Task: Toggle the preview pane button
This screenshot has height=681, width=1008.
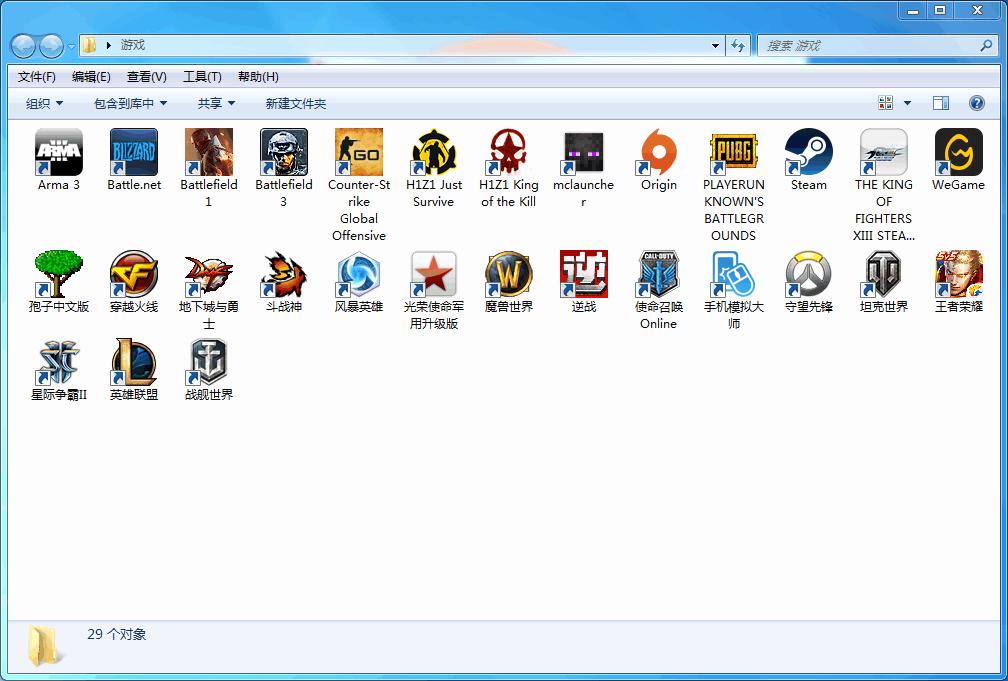Action: point(940,103)
